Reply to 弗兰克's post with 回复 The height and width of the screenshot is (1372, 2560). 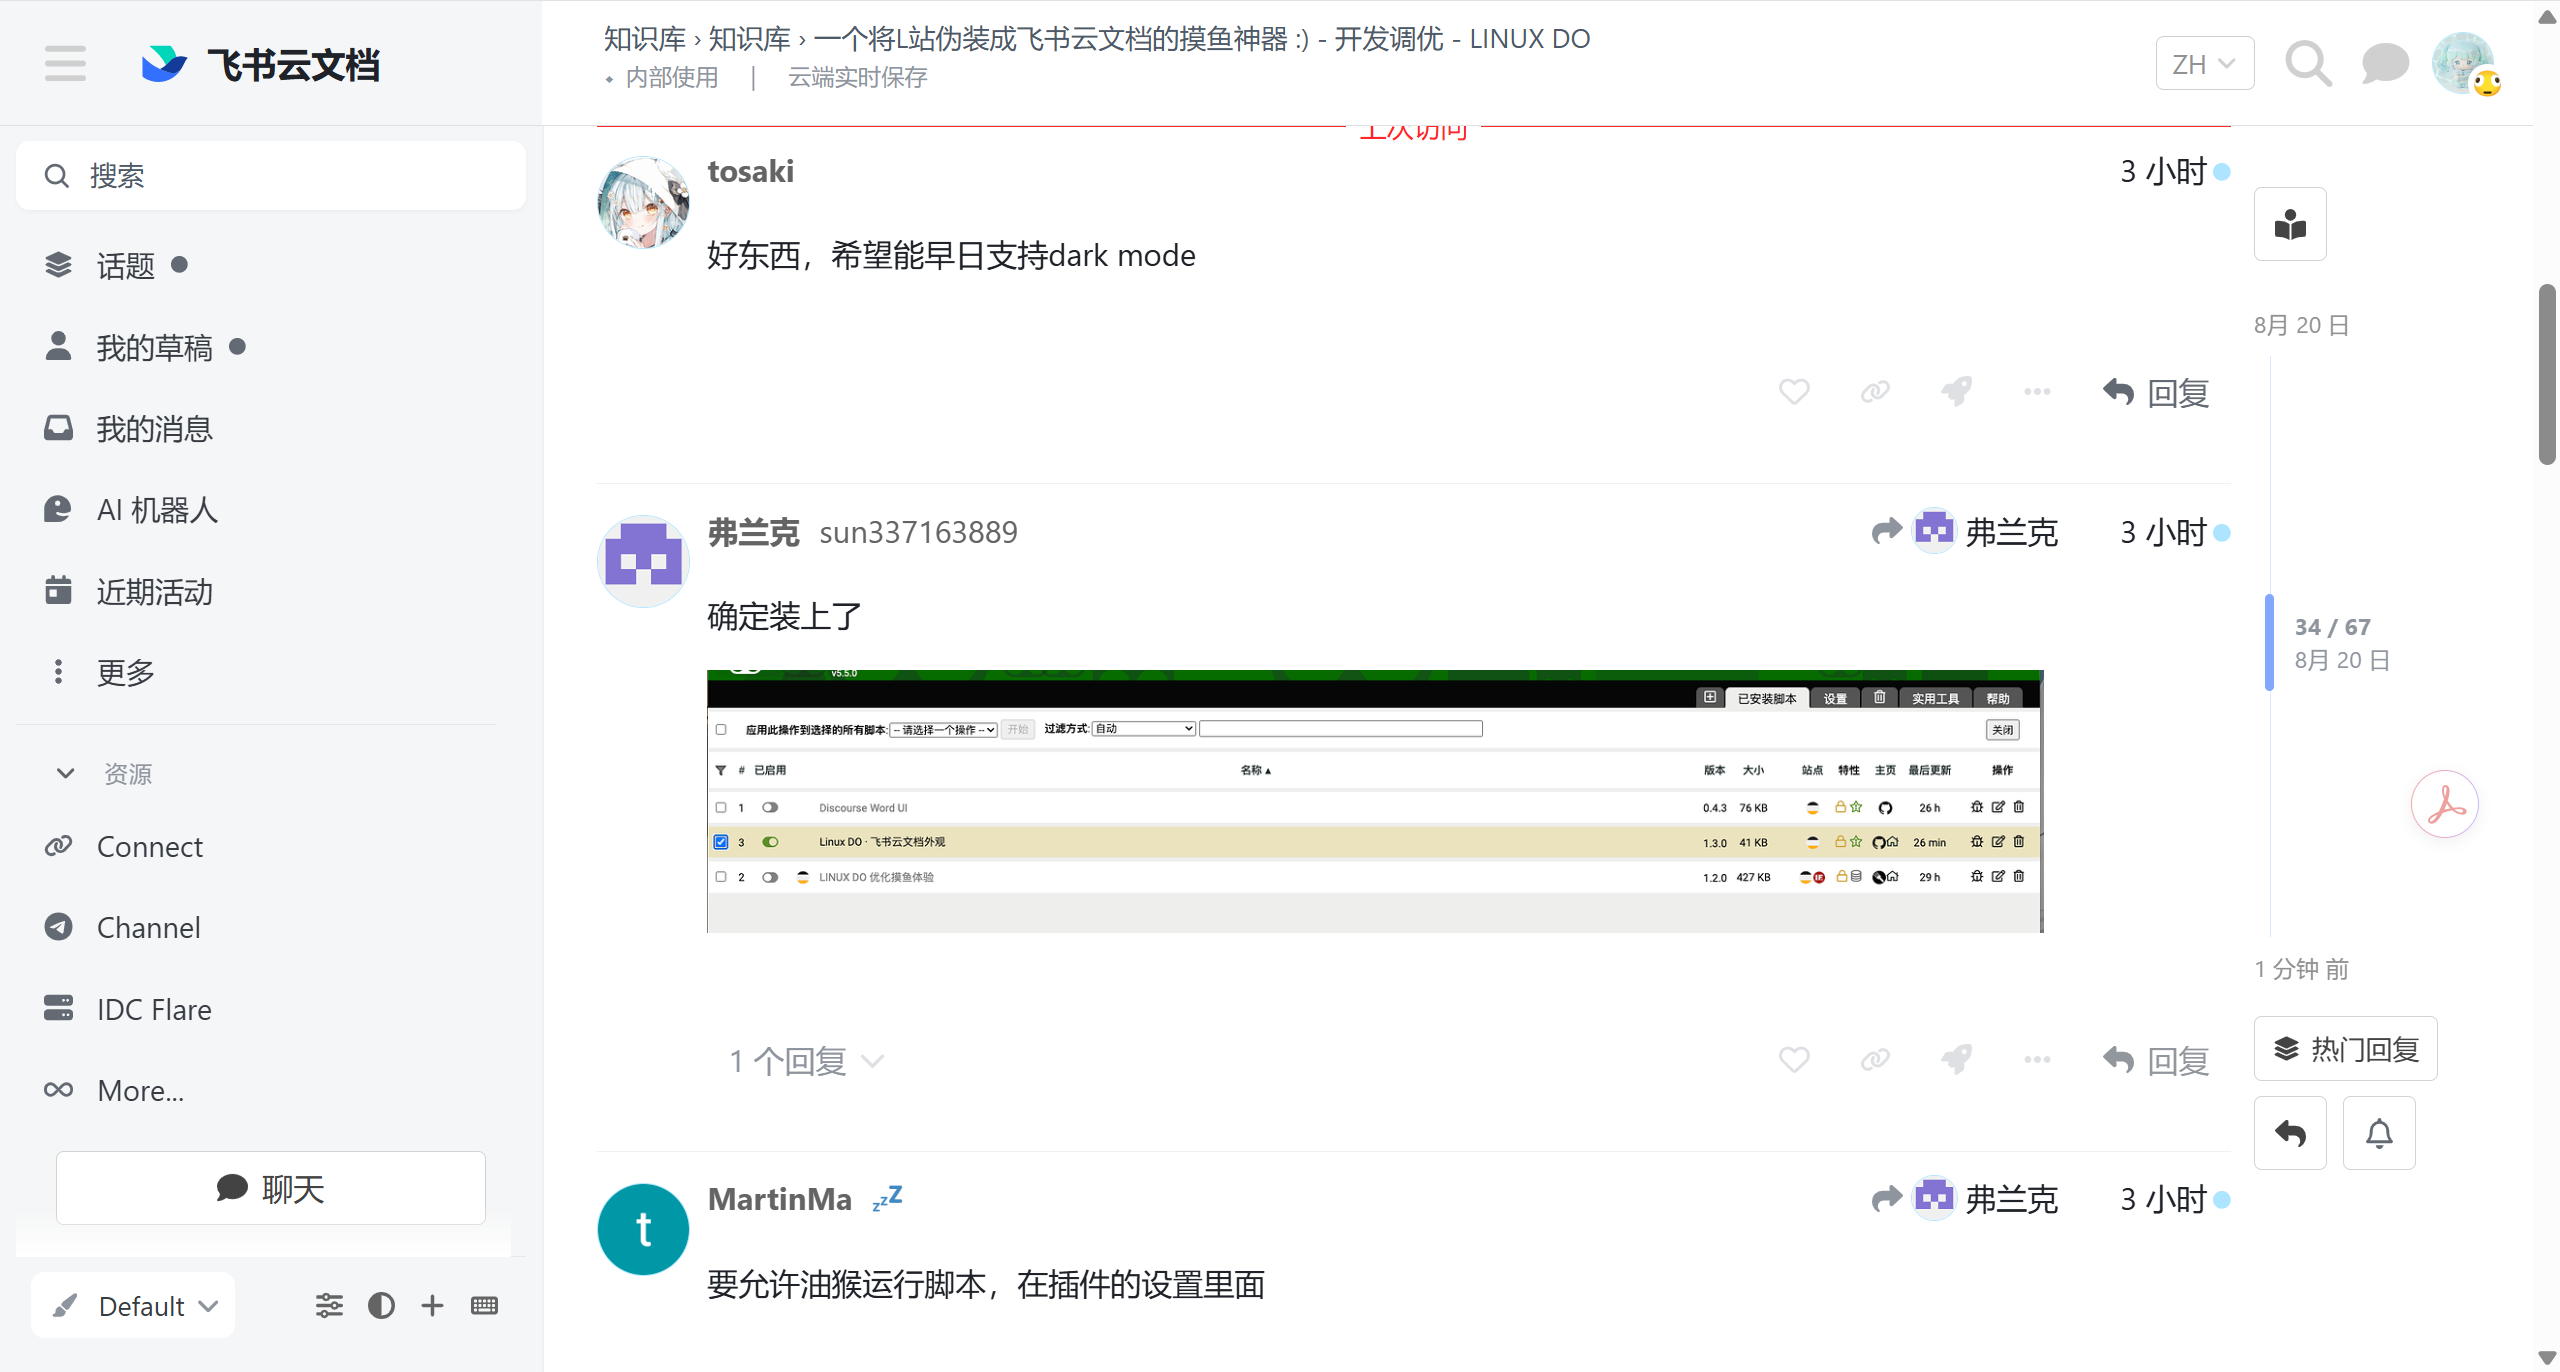point(2156,1061)
